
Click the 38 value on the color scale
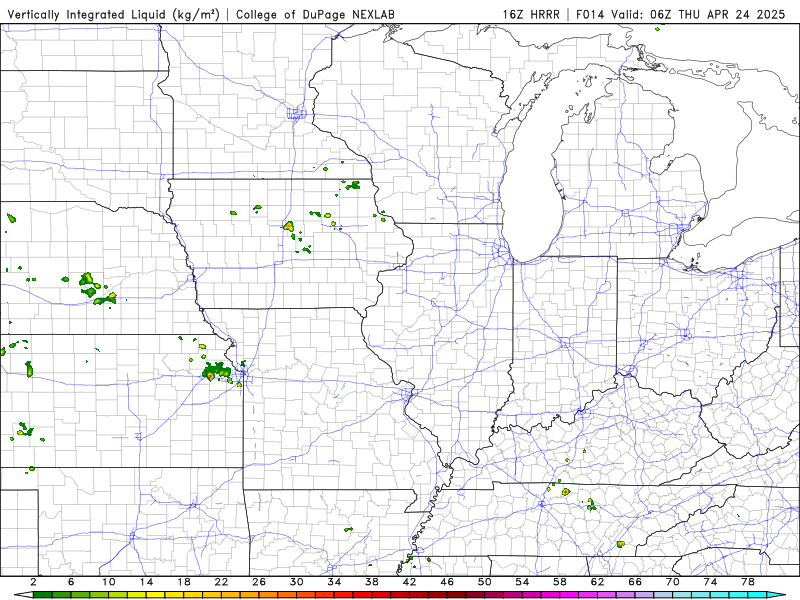coord(372,582)
